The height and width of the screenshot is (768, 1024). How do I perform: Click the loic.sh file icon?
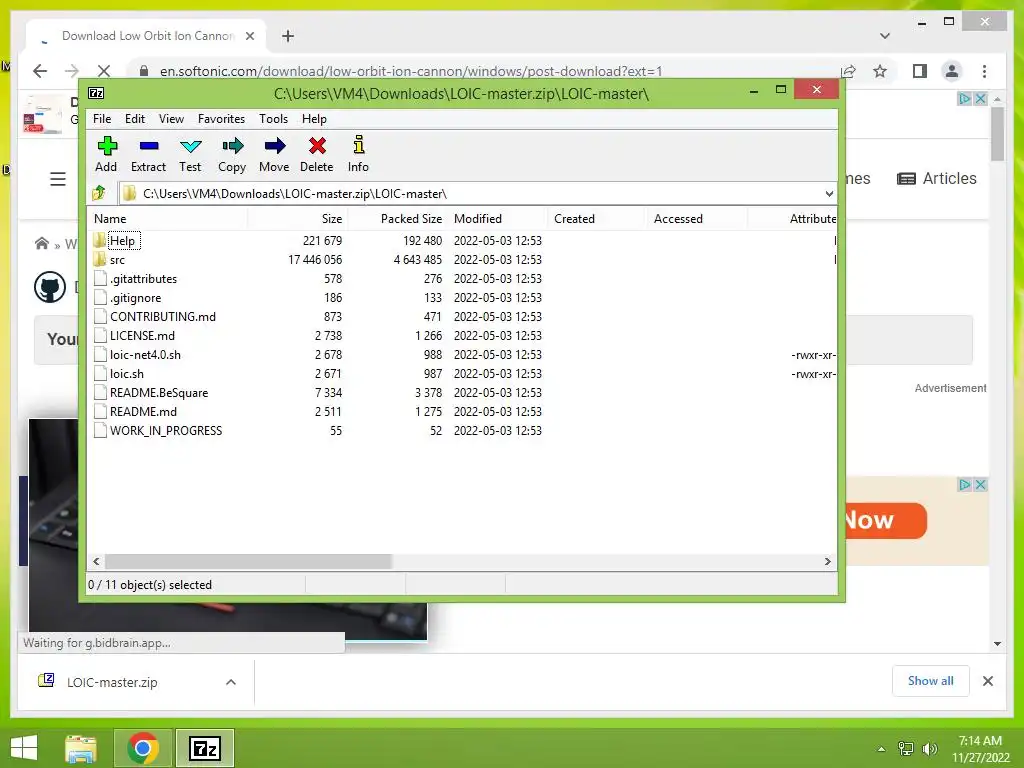[x=100, y=374]
